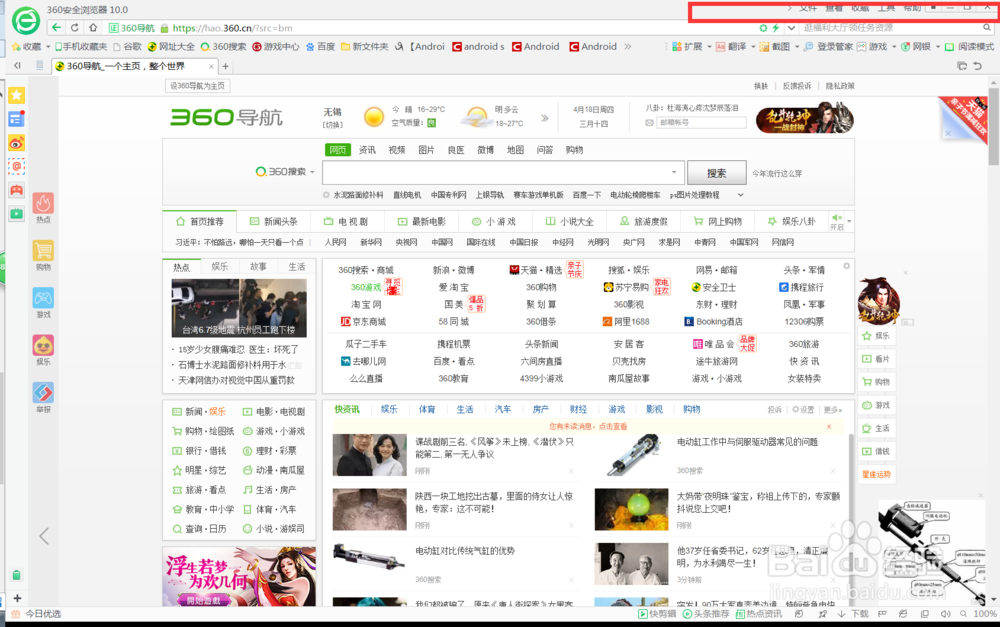Viewport: 1000px width, 627px height.
Task: Toggle sound mute icon in status bar
Action: tap(945, 614)
